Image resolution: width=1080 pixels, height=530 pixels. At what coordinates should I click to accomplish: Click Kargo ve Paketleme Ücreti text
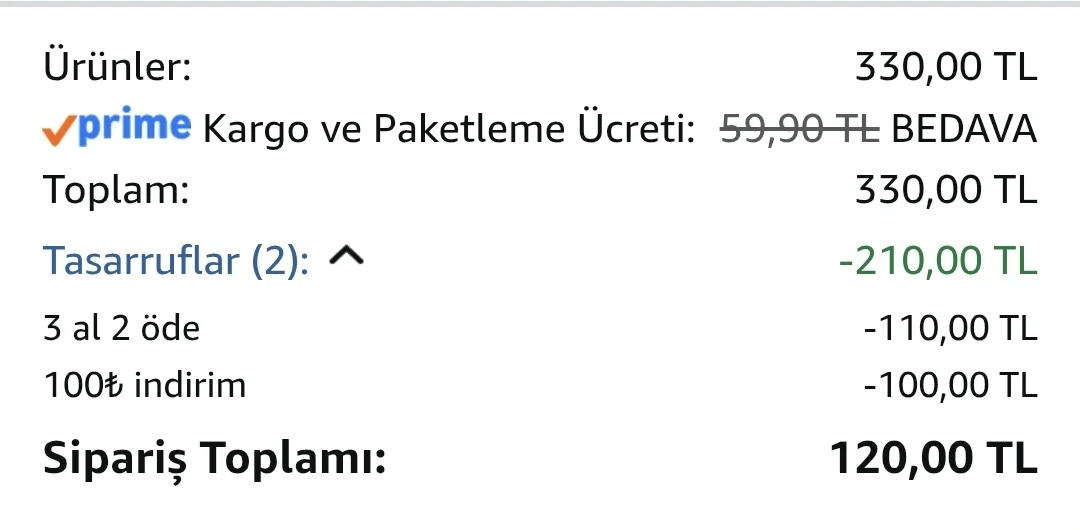[448, 129]
